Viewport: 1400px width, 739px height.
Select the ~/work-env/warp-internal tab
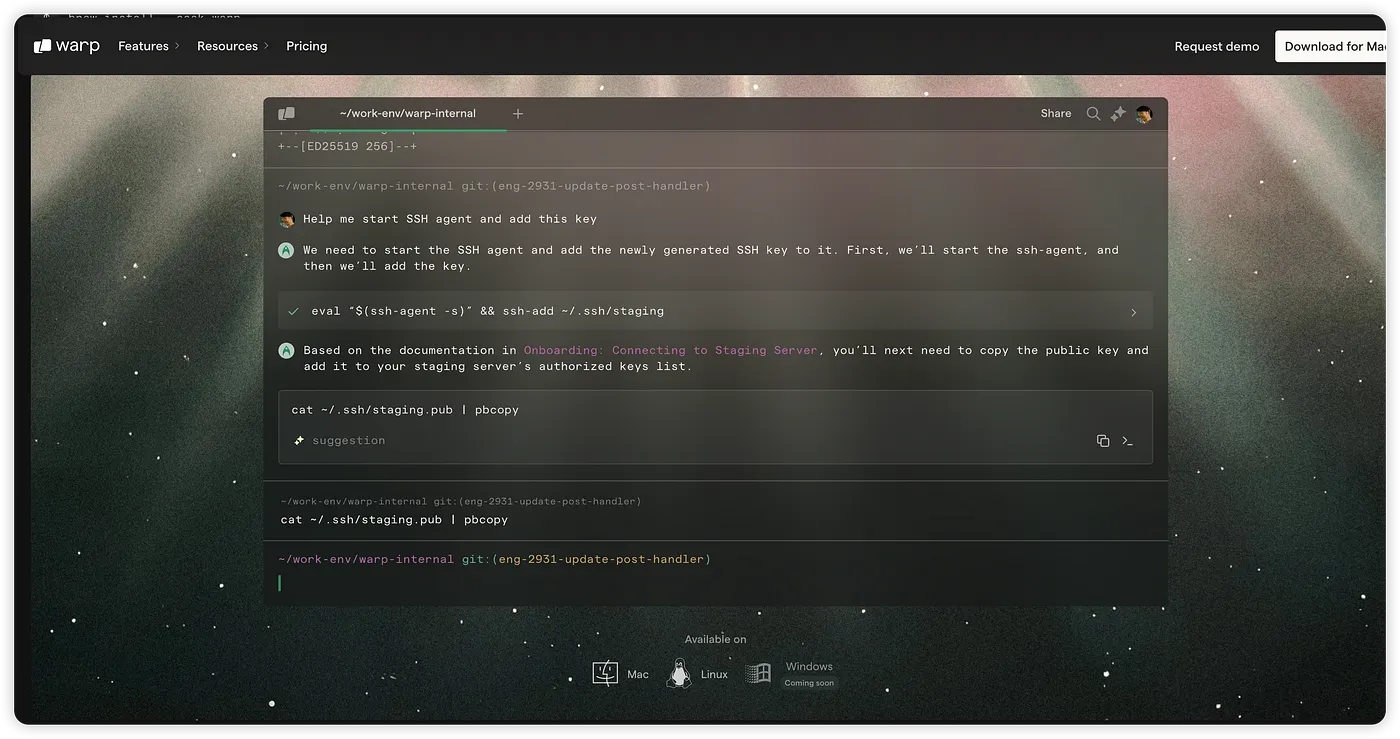pyautogui.click(x=407, y=114)
